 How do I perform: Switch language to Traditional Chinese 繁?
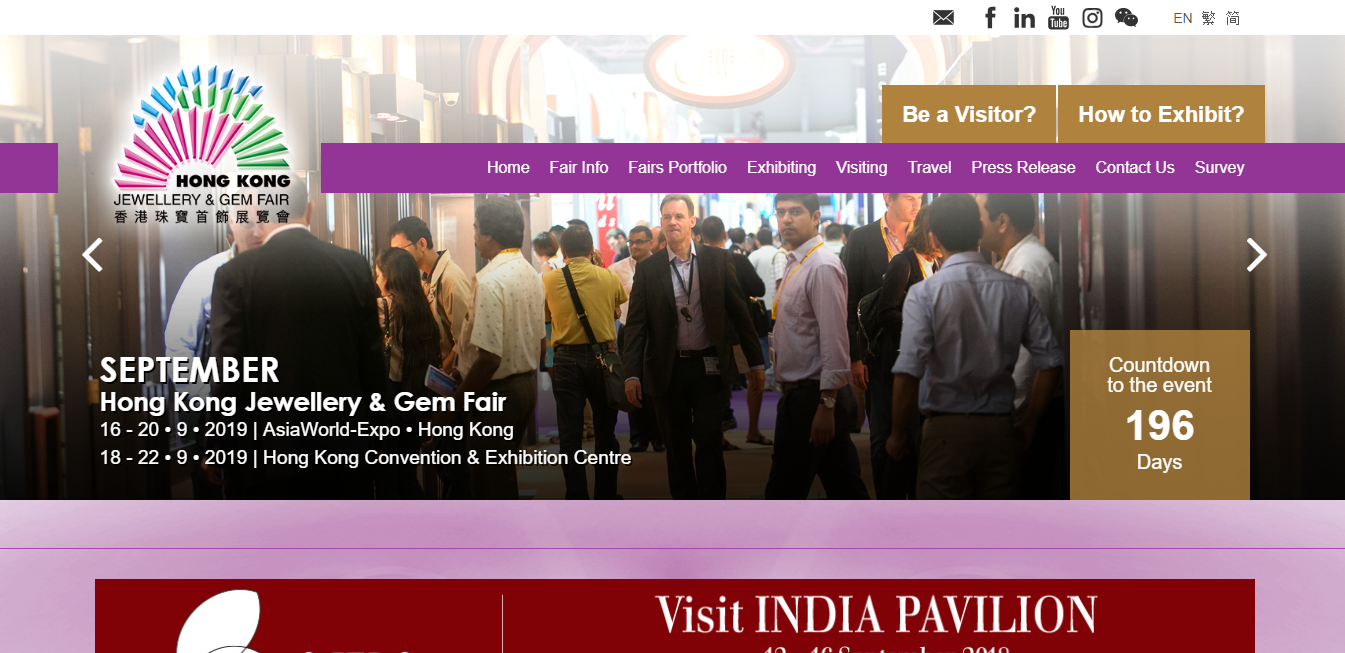click(x=1208, y=18)
